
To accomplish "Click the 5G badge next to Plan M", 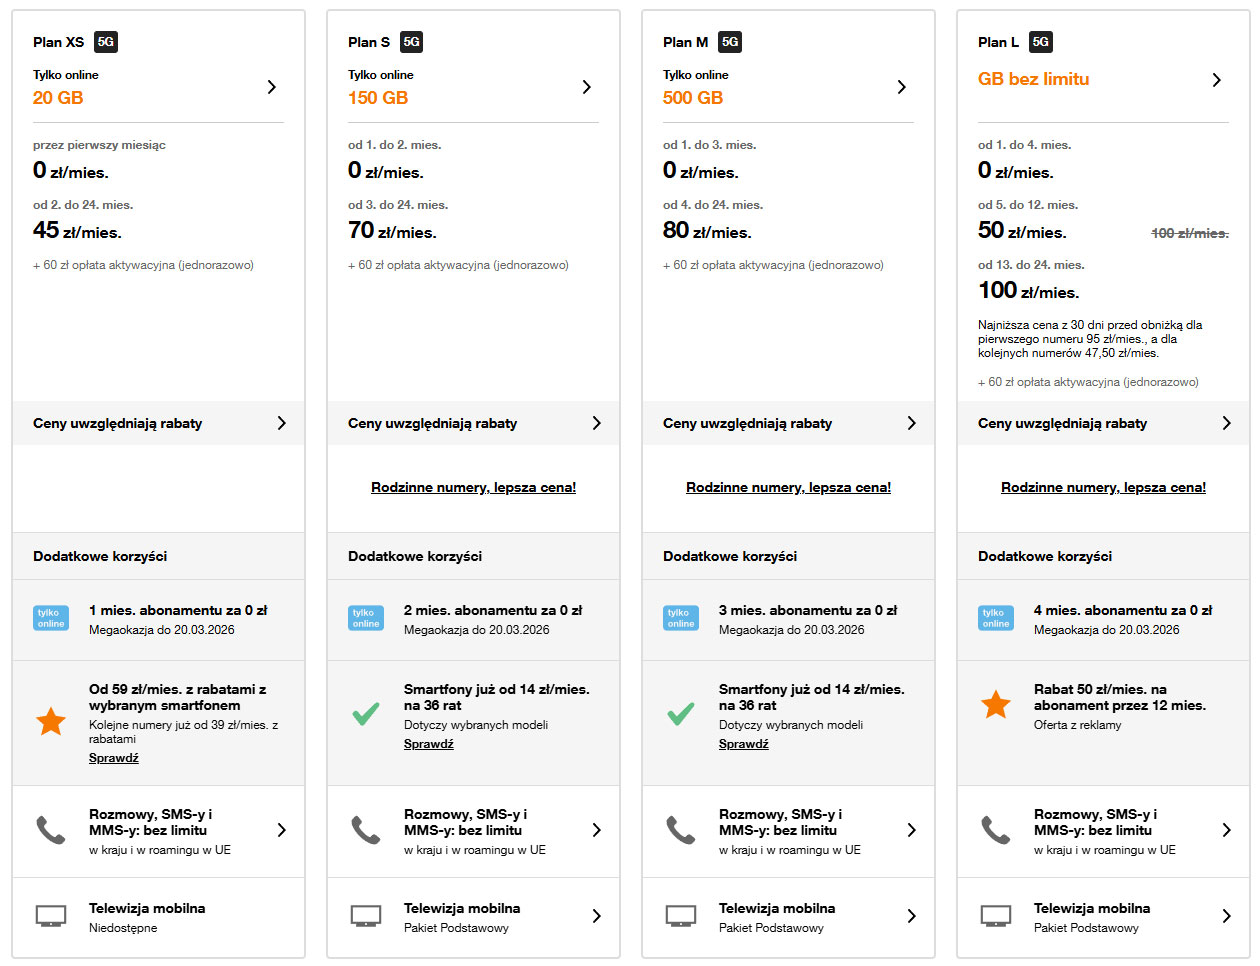I will coord(730,42).
